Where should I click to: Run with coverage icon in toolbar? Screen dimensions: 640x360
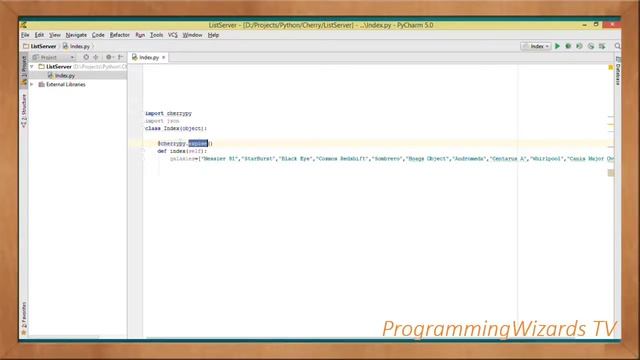click(x=579, y=46)
